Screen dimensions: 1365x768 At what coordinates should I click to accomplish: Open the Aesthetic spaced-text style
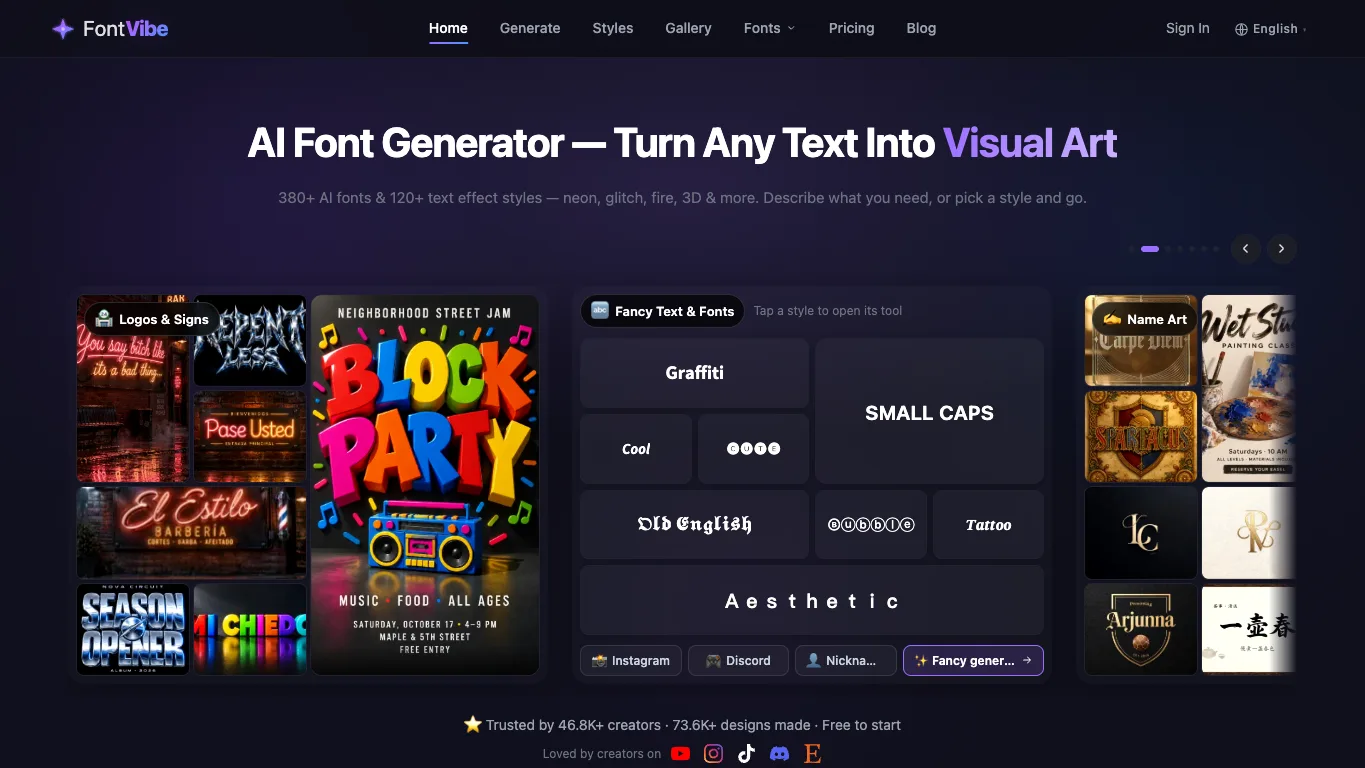pos(812,600)
